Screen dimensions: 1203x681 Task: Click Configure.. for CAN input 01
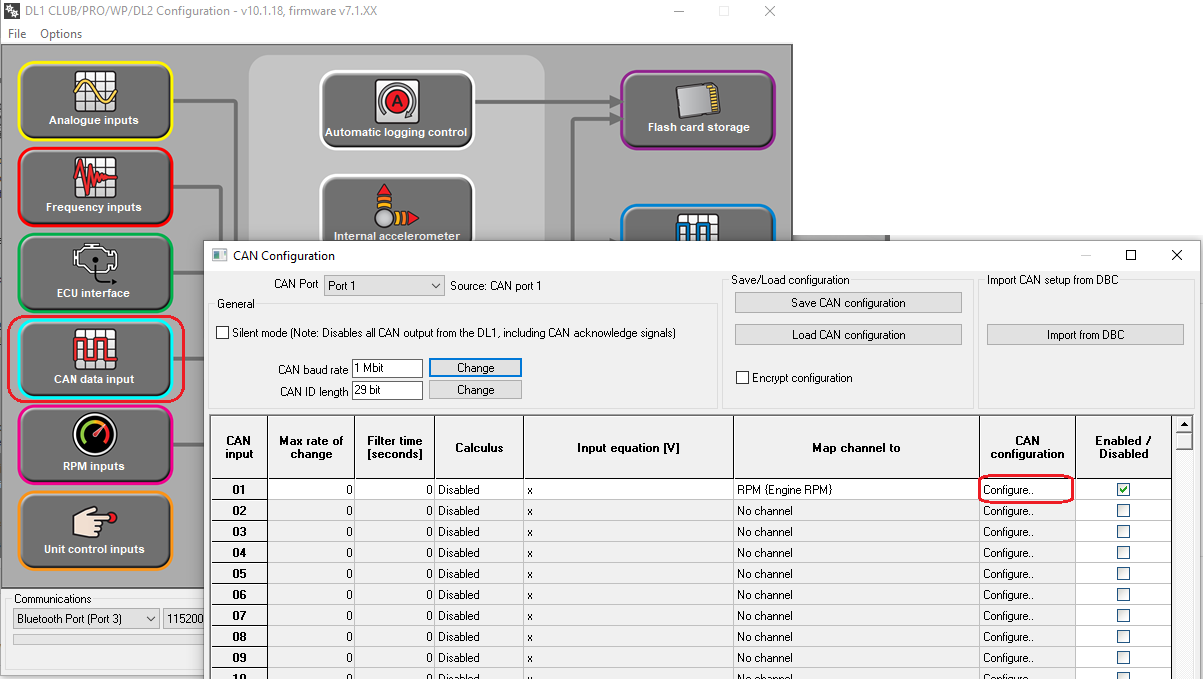[1025, 490]
